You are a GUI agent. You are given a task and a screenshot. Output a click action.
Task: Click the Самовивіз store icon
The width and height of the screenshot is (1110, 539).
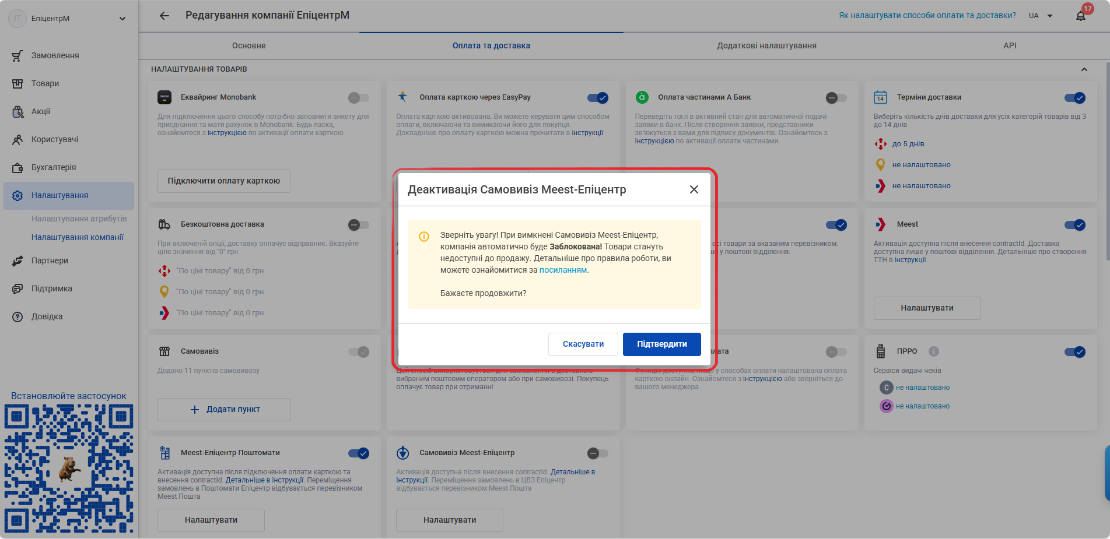[164, 351]
